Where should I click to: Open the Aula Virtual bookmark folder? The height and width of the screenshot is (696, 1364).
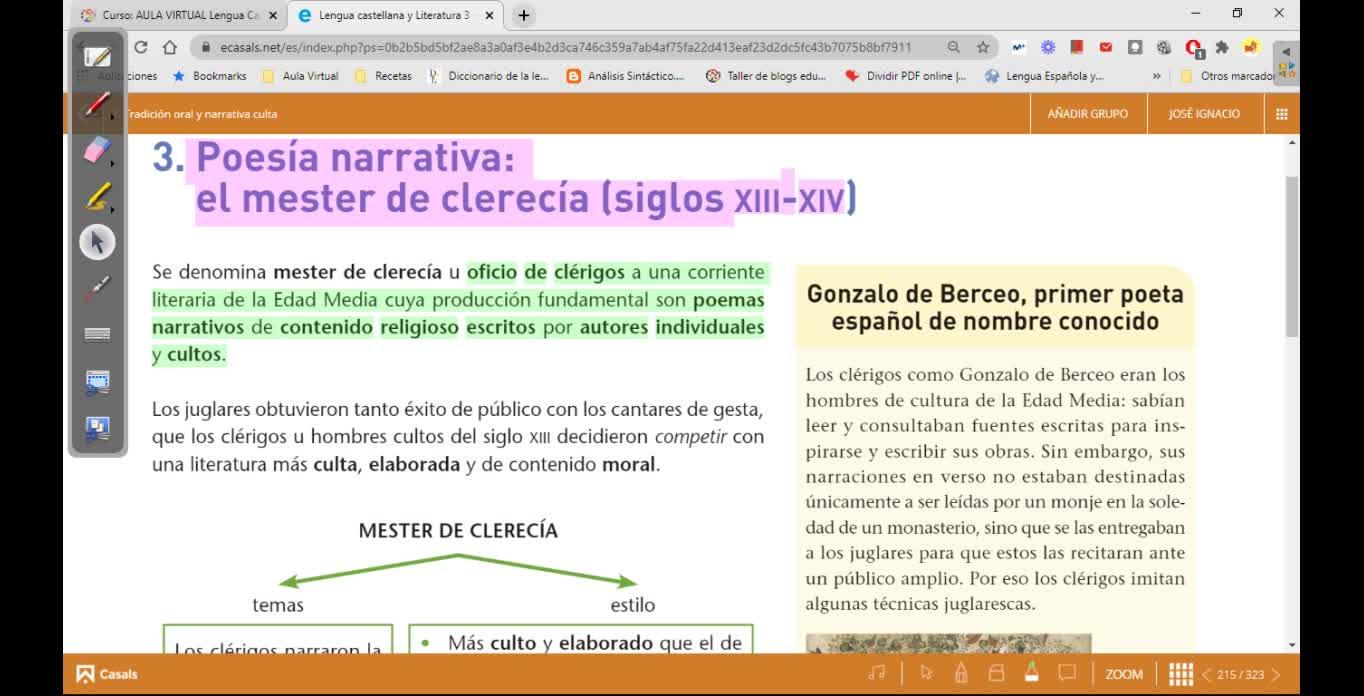click(x=300, y=76)
